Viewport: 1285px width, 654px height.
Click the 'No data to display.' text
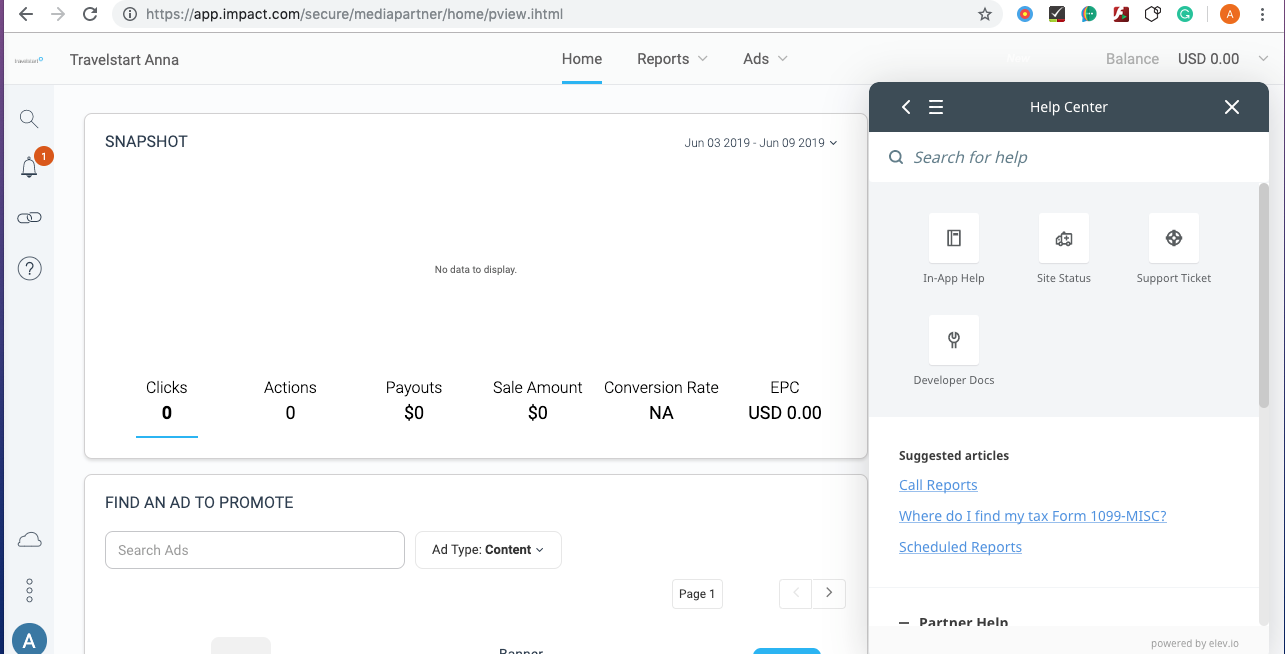point(476,270)
